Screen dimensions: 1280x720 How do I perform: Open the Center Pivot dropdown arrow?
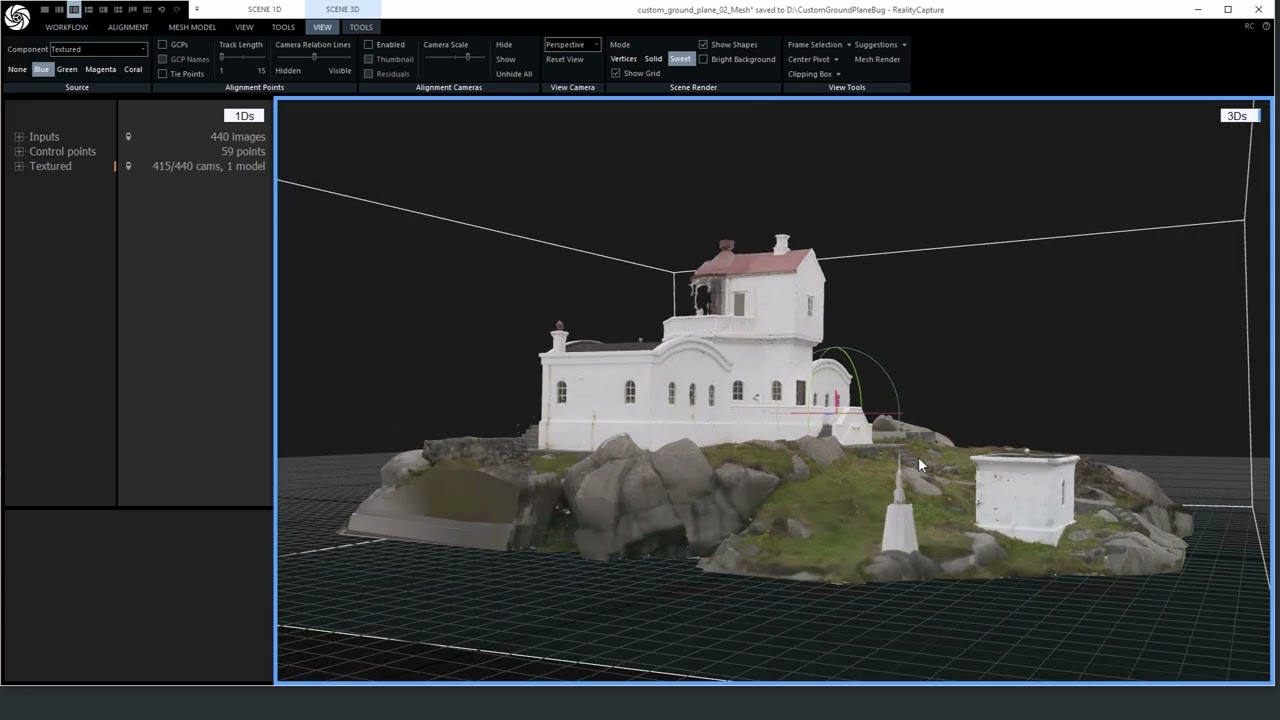tap(836, 59)
